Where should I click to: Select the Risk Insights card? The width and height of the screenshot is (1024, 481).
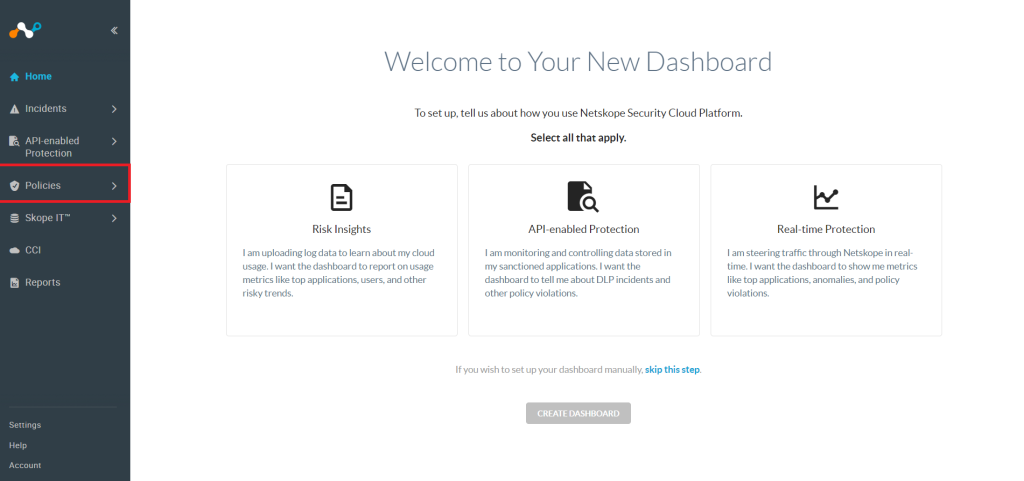[342, 250]
